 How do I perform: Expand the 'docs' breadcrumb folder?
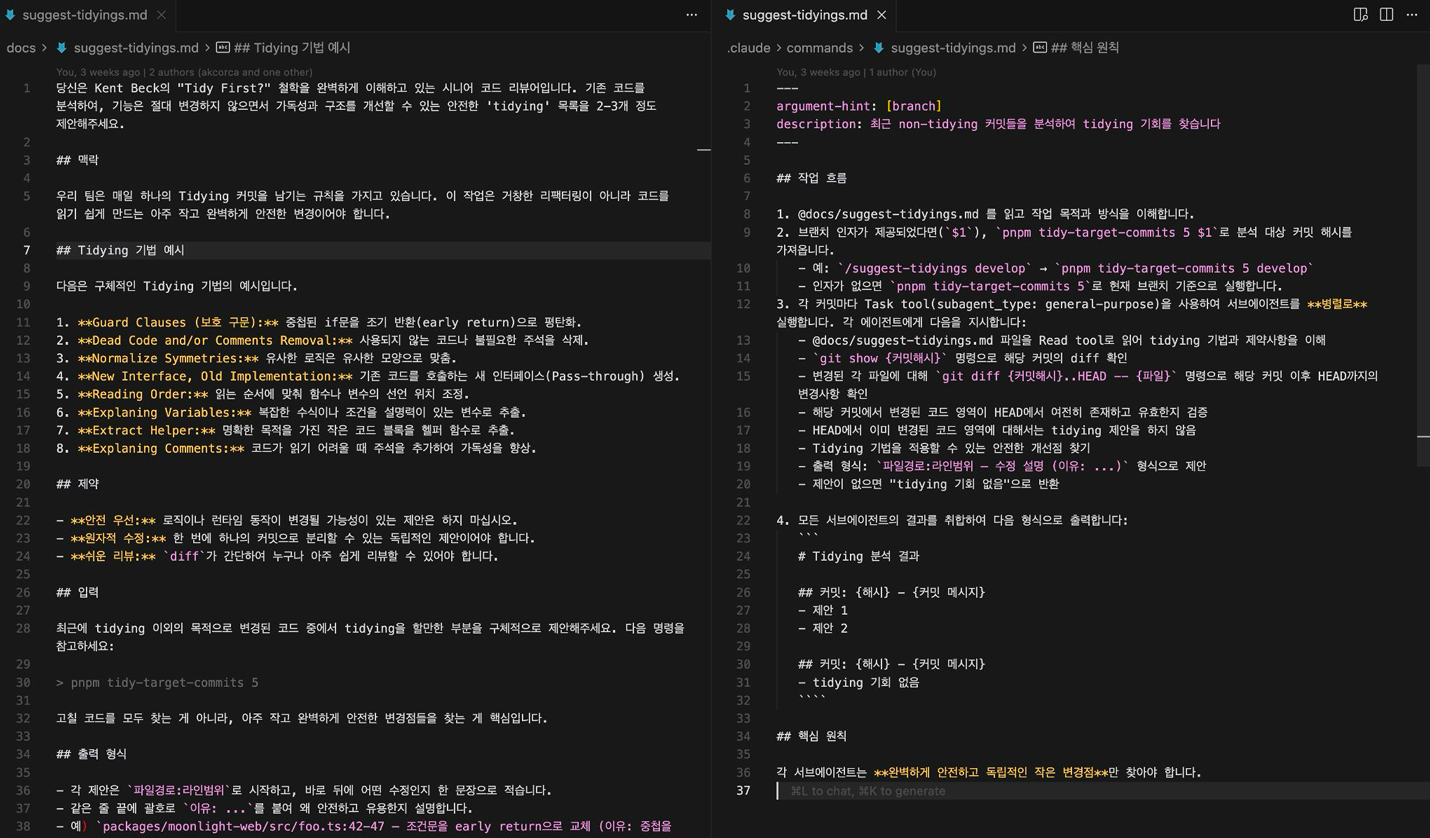coord(20,48)
